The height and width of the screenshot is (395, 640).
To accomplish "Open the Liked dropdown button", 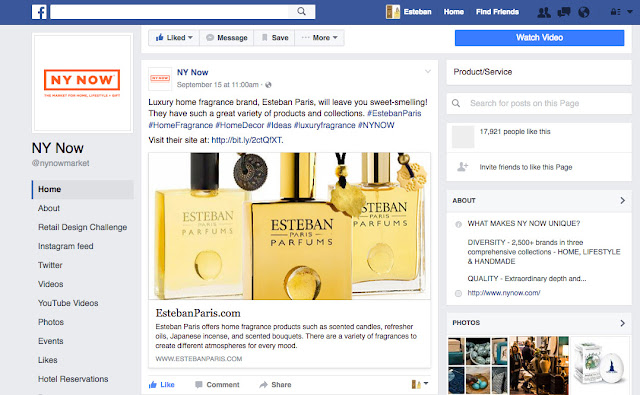I will 174,38.
